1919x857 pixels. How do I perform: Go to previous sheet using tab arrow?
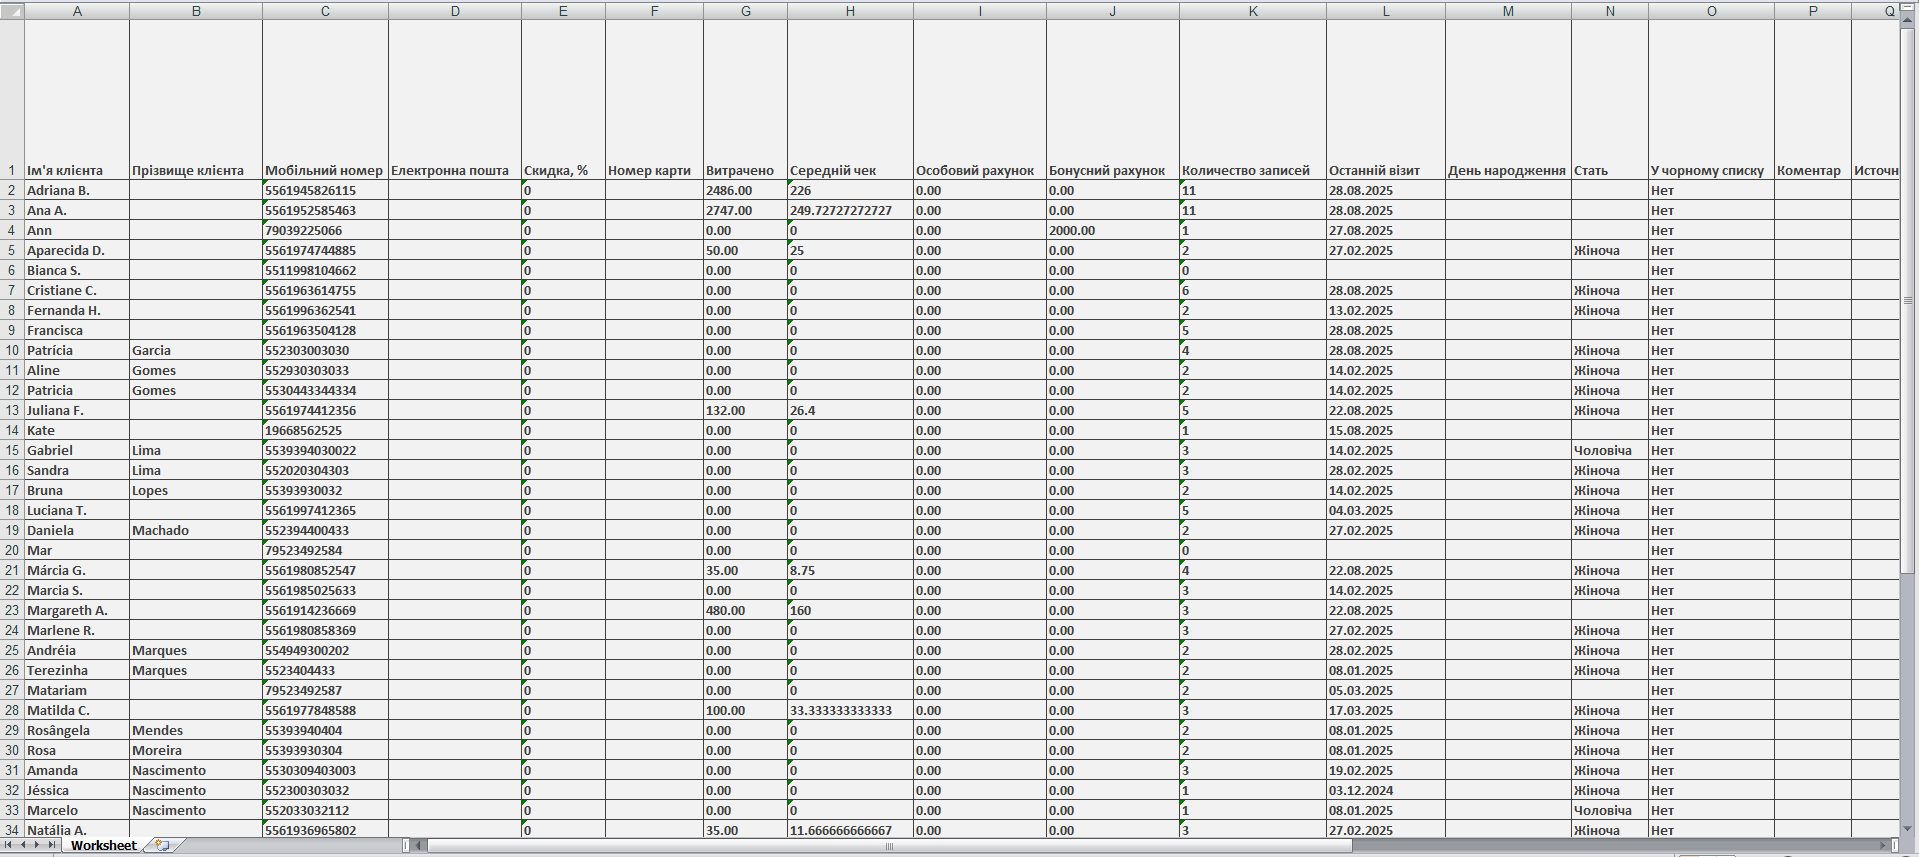click(x=23, y=845)
